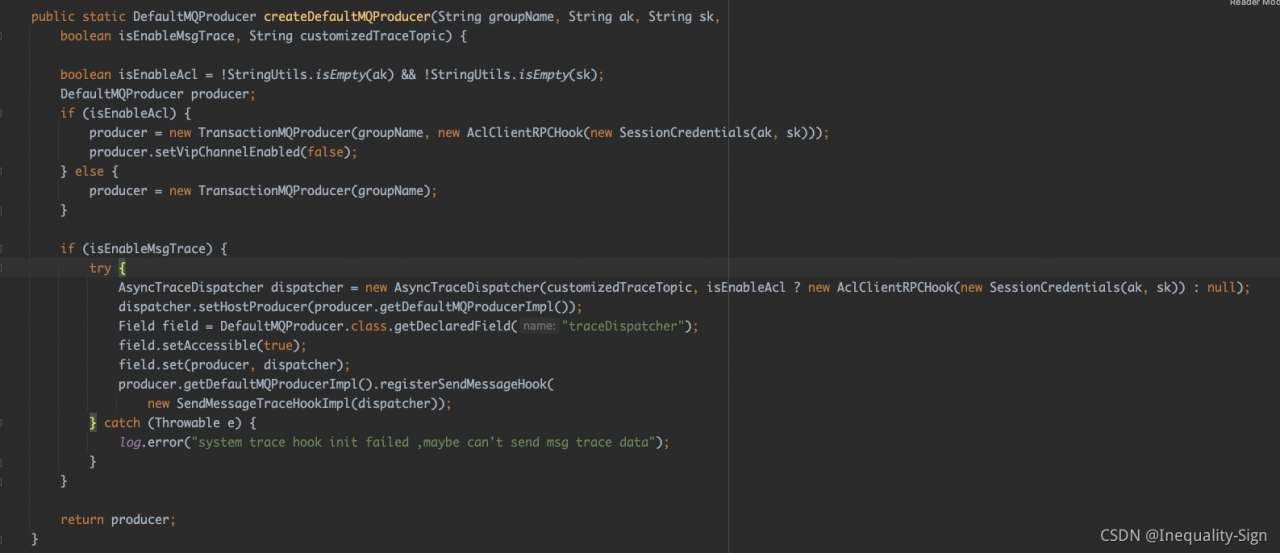Click the 'true' literal

[x=278, y=345]
